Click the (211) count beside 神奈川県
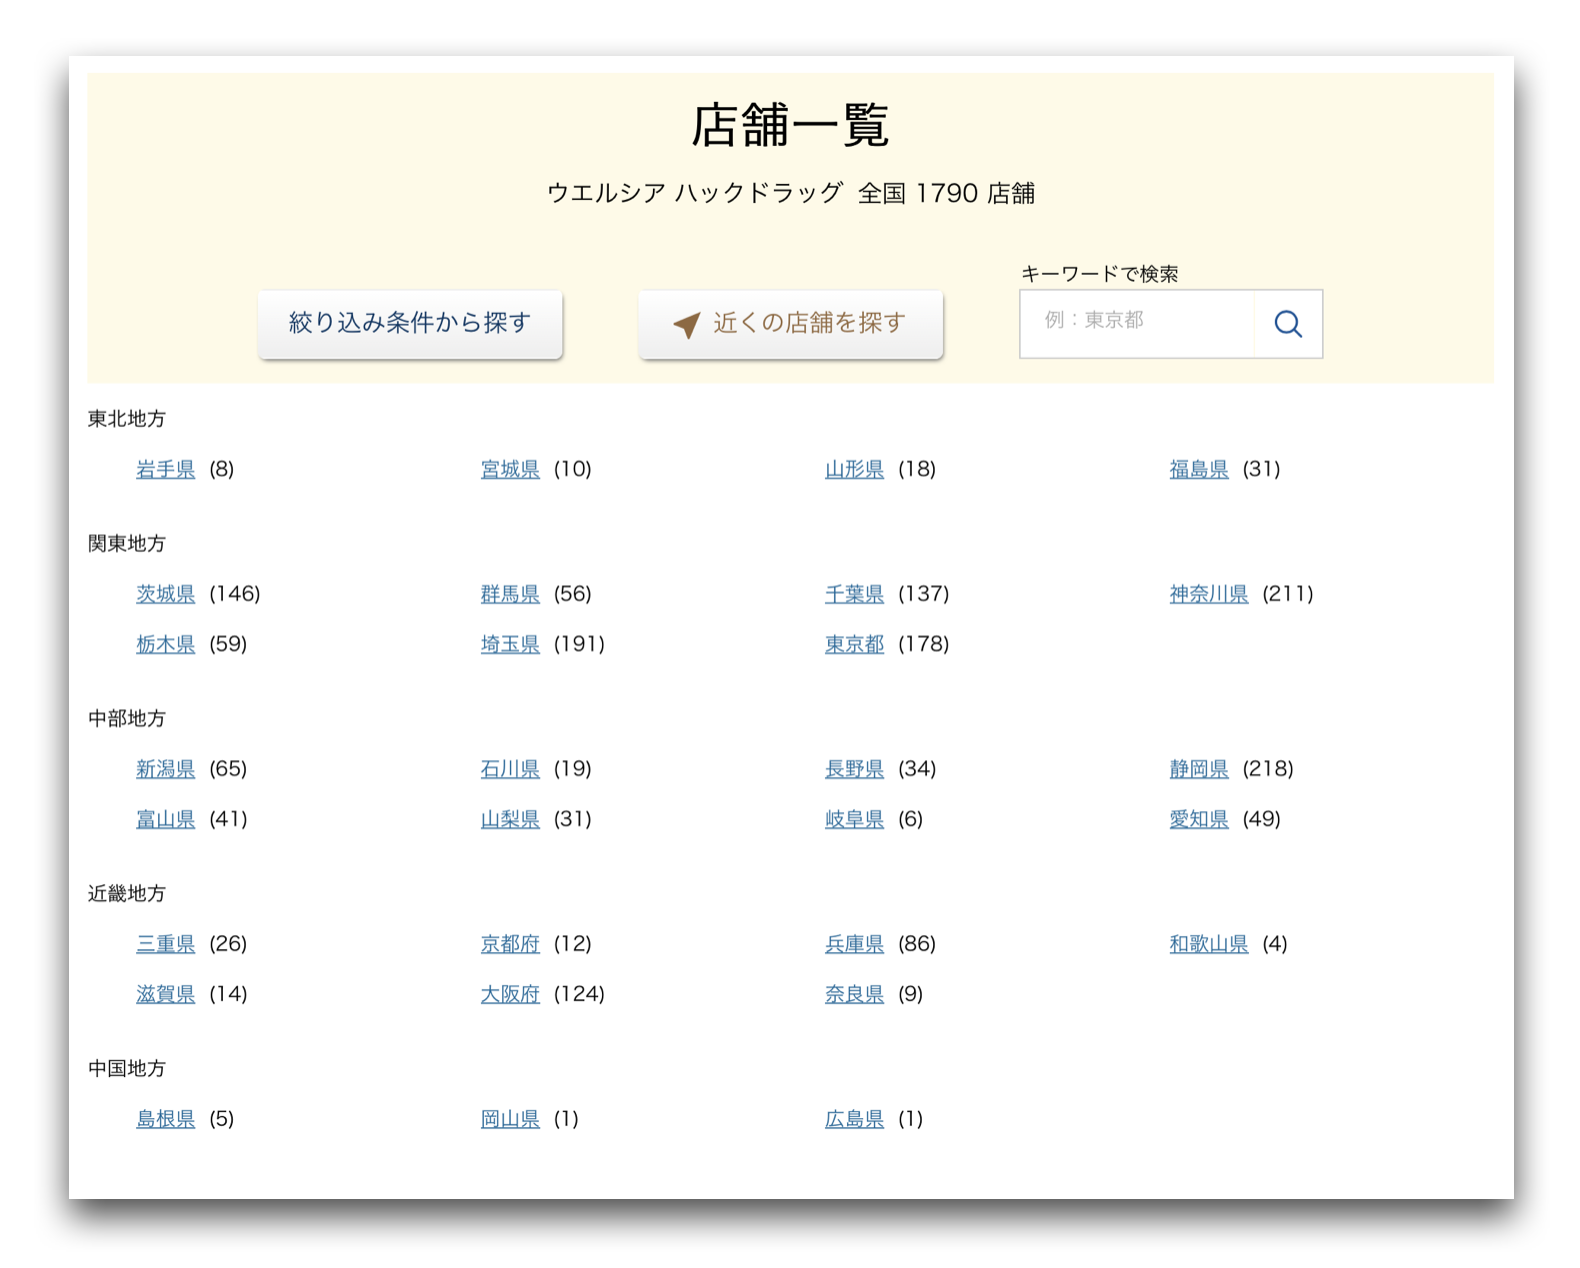 pyautogui.click(x=1288, y=594)
